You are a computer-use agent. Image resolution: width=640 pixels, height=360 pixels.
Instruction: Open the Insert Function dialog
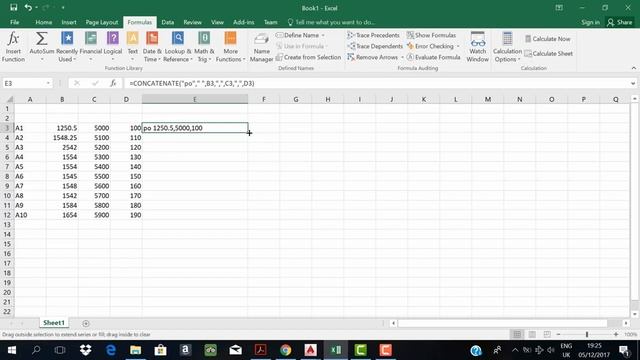pos(13,47)
